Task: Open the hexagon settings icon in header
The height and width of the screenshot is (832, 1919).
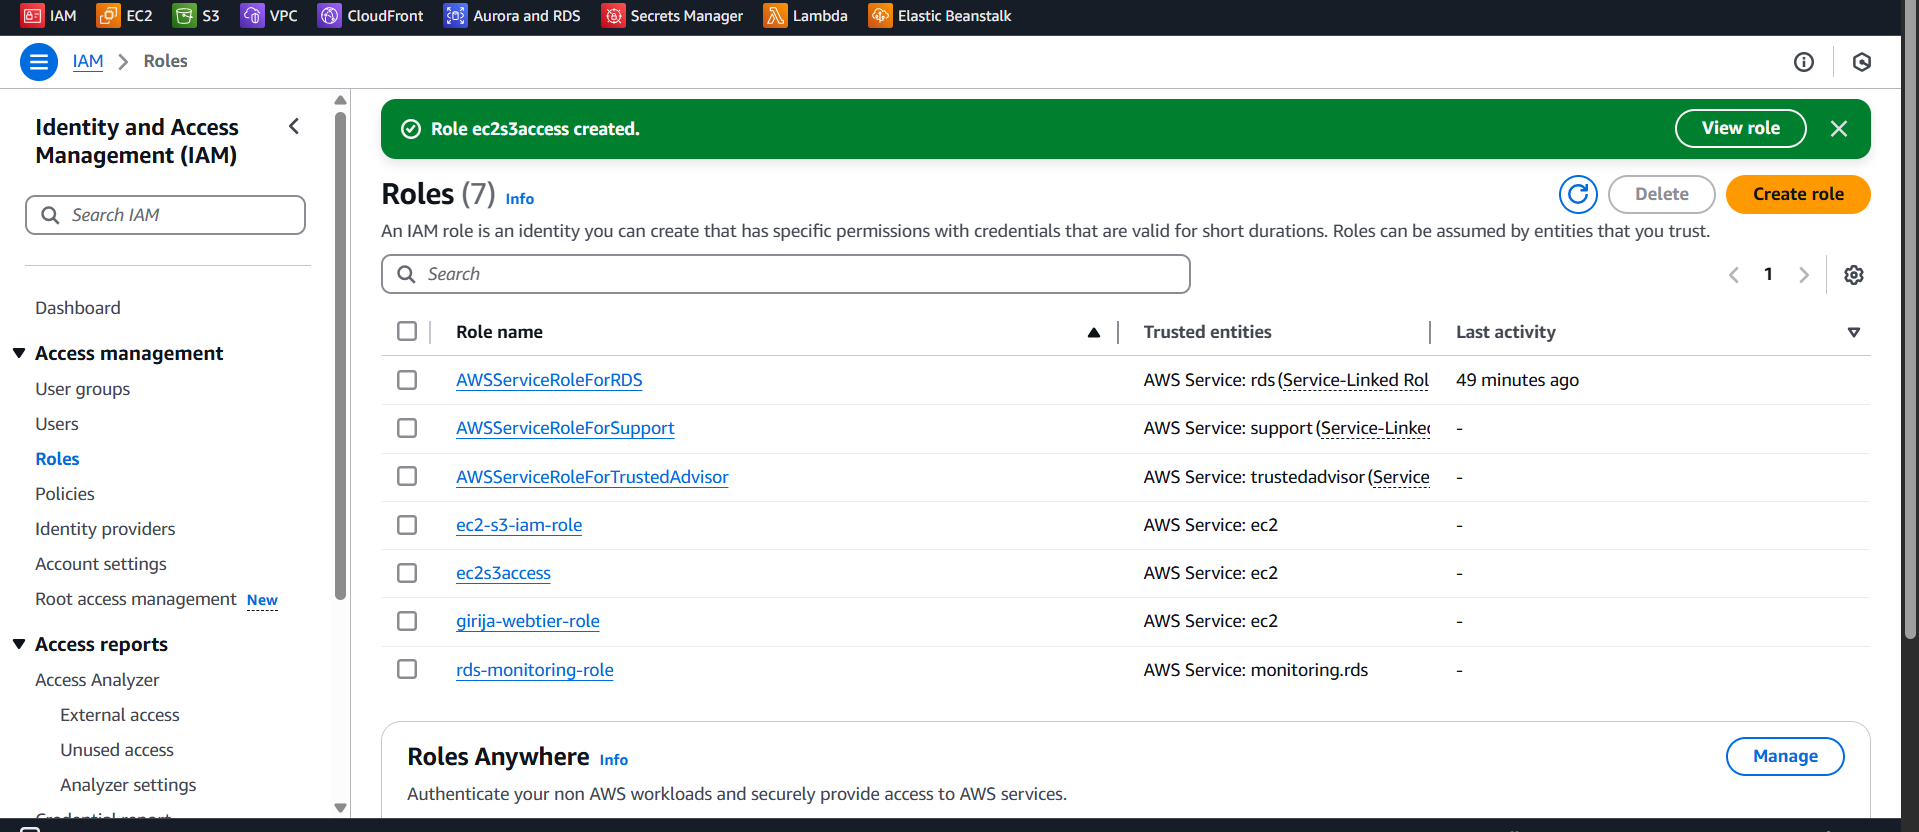Action: pos(1862,62)
